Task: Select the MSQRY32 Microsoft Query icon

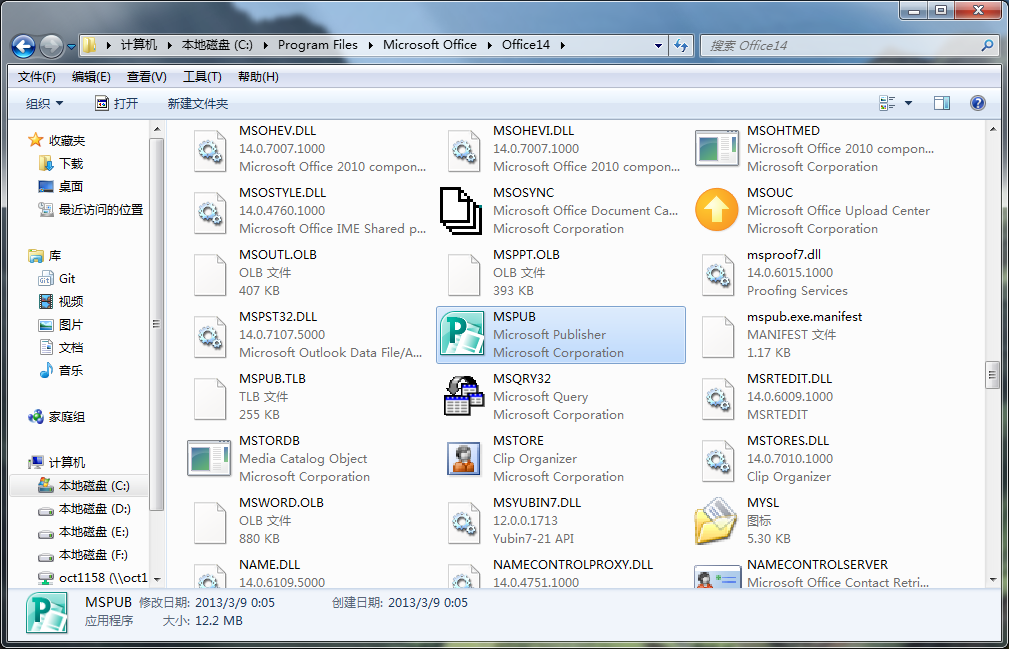Action: [x=462, y=397]
